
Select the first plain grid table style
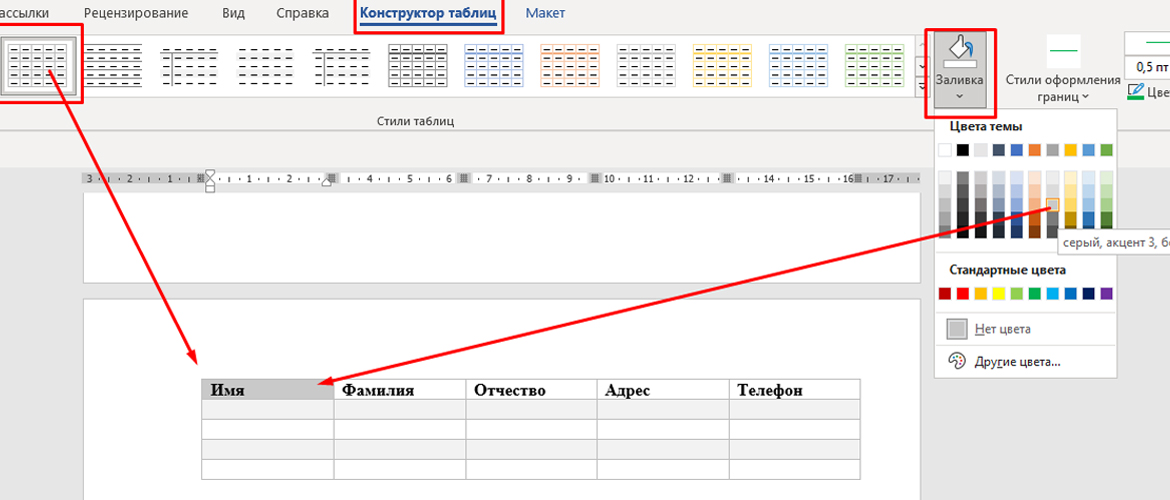pyautogui.click(x=38, y=67)
